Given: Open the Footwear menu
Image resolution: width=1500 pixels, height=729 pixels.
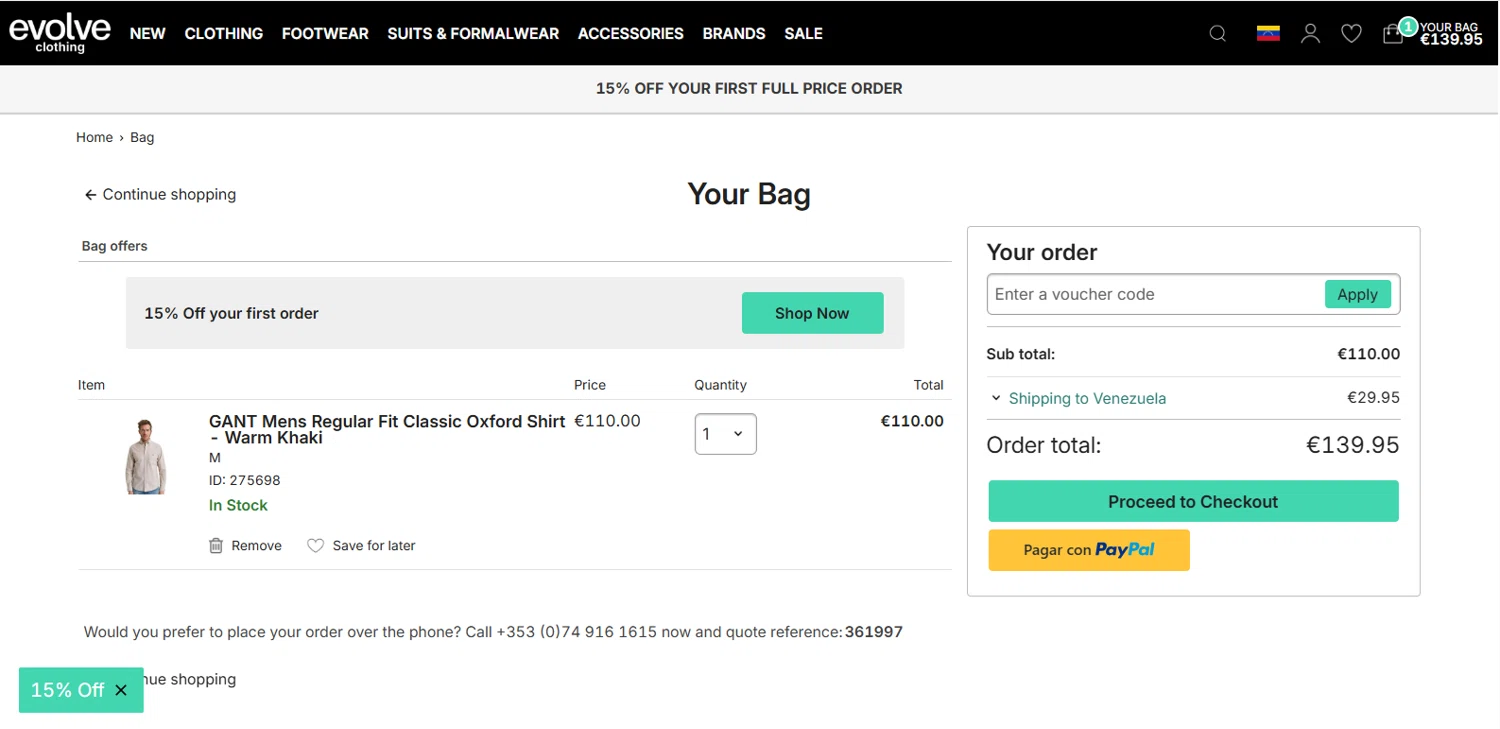Looking at the screenshot, I should (325, 34).
